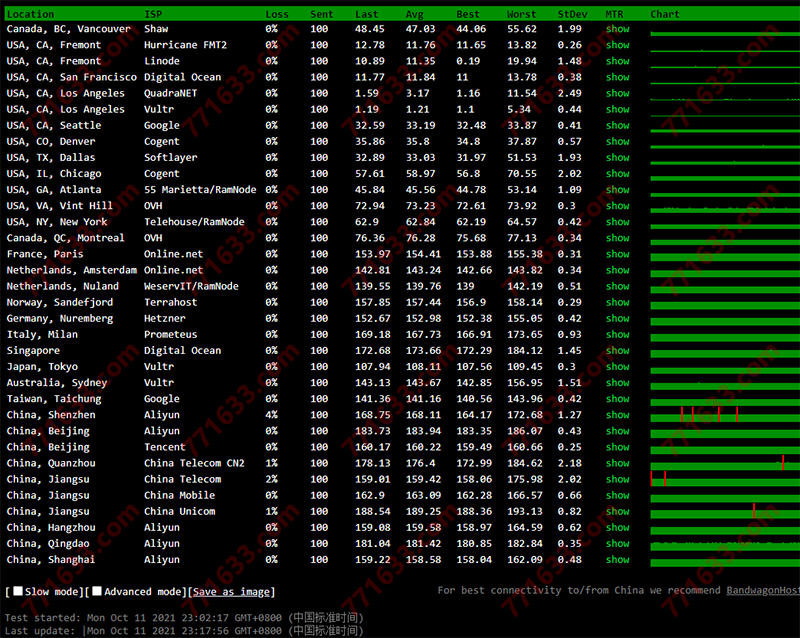Select the "WeservIT/RamNode" ISP cell
The image size is (800, 638).
191,286
